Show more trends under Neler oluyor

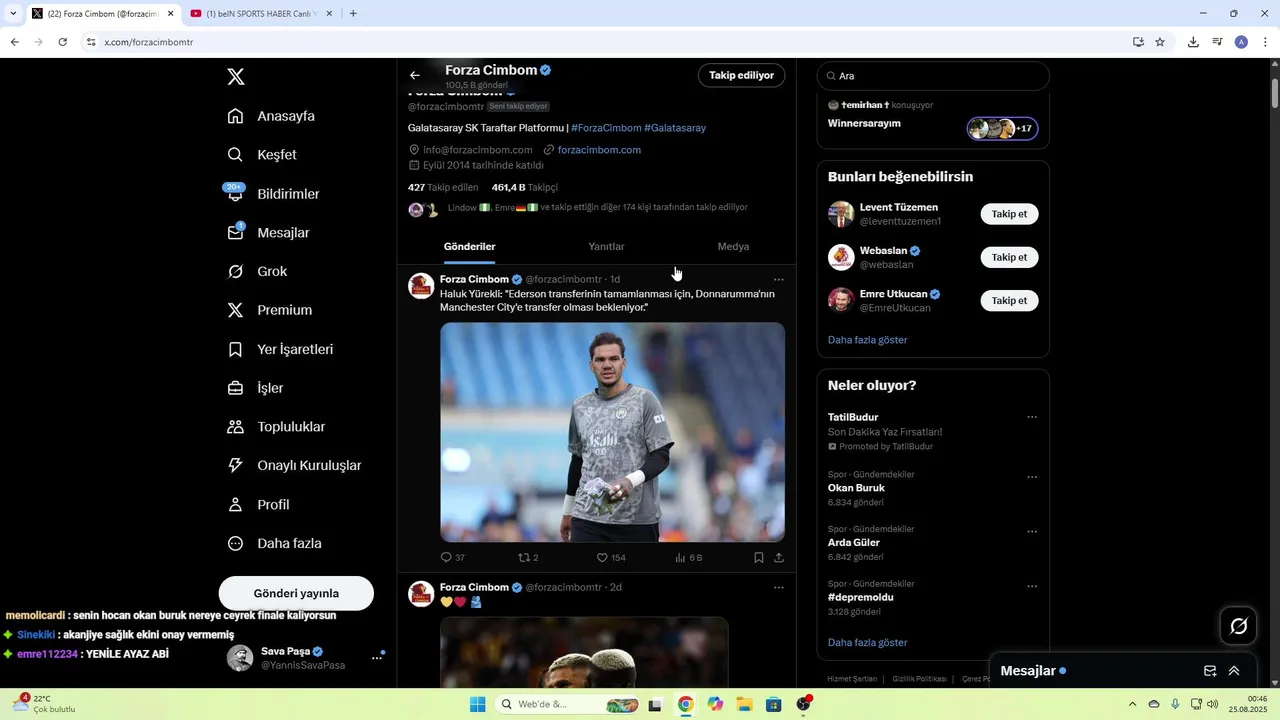pyautogui.click(x=868, y=642)
